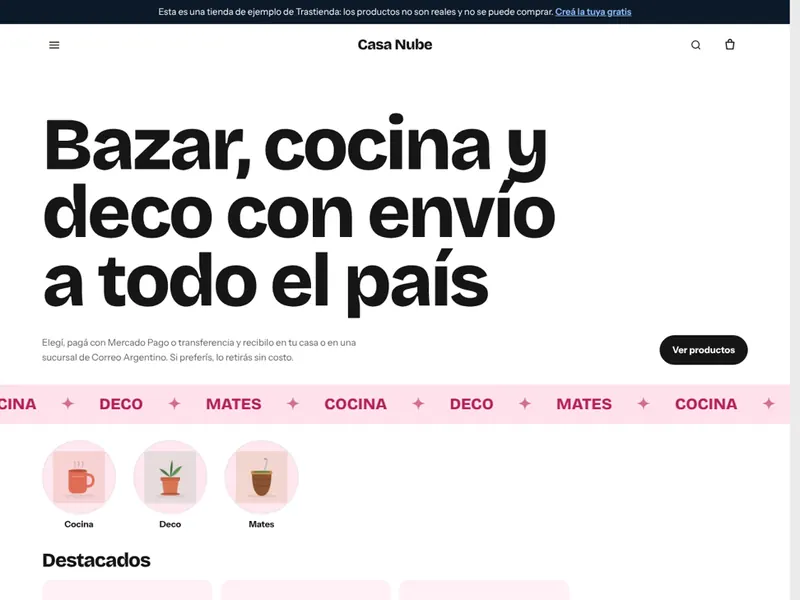Open the search magnifier icon
Viewport: 800px width, 600px height.
pyautogui.click(x=695, y=45)
